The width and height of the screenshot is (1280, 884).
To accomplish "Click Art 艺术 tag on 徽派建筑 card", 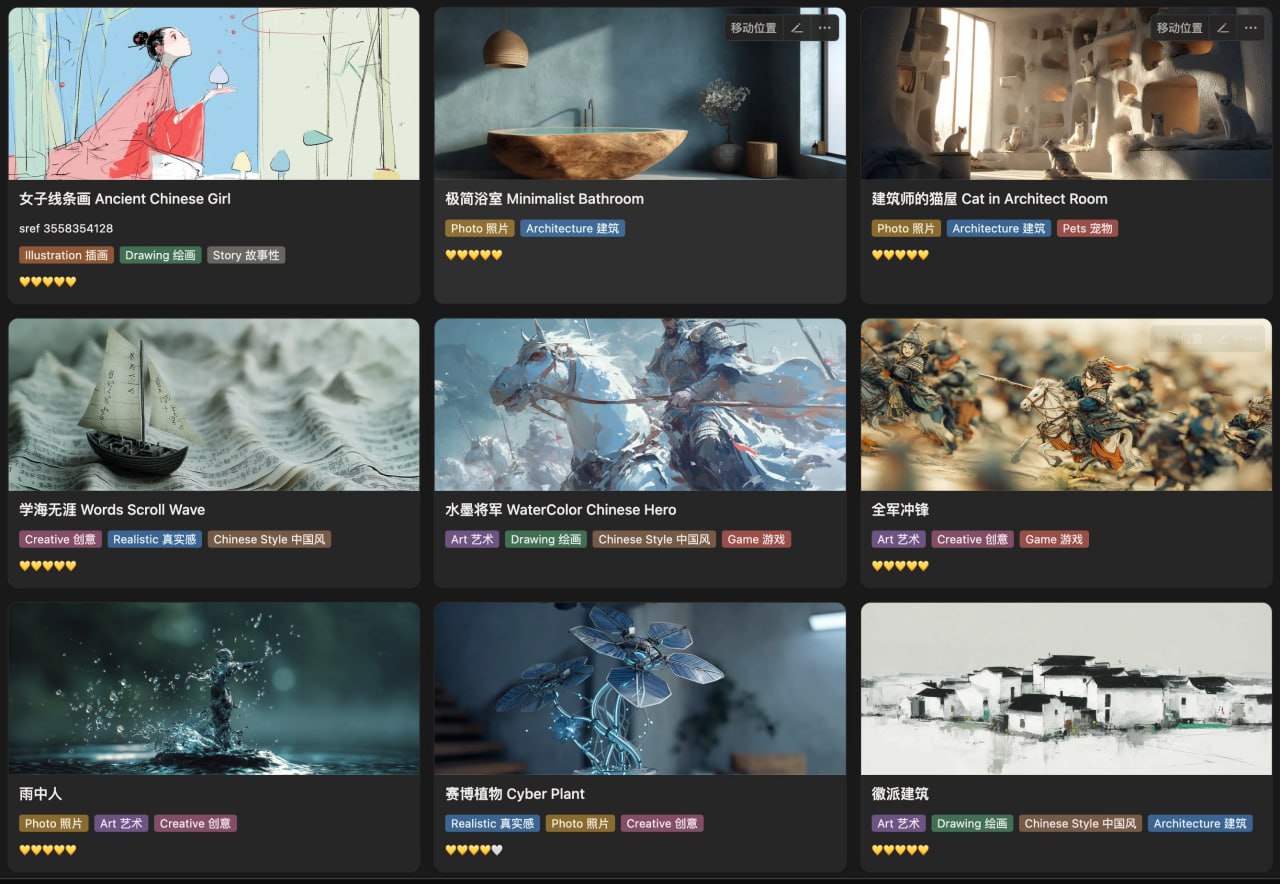I will [x=898, y=824].
